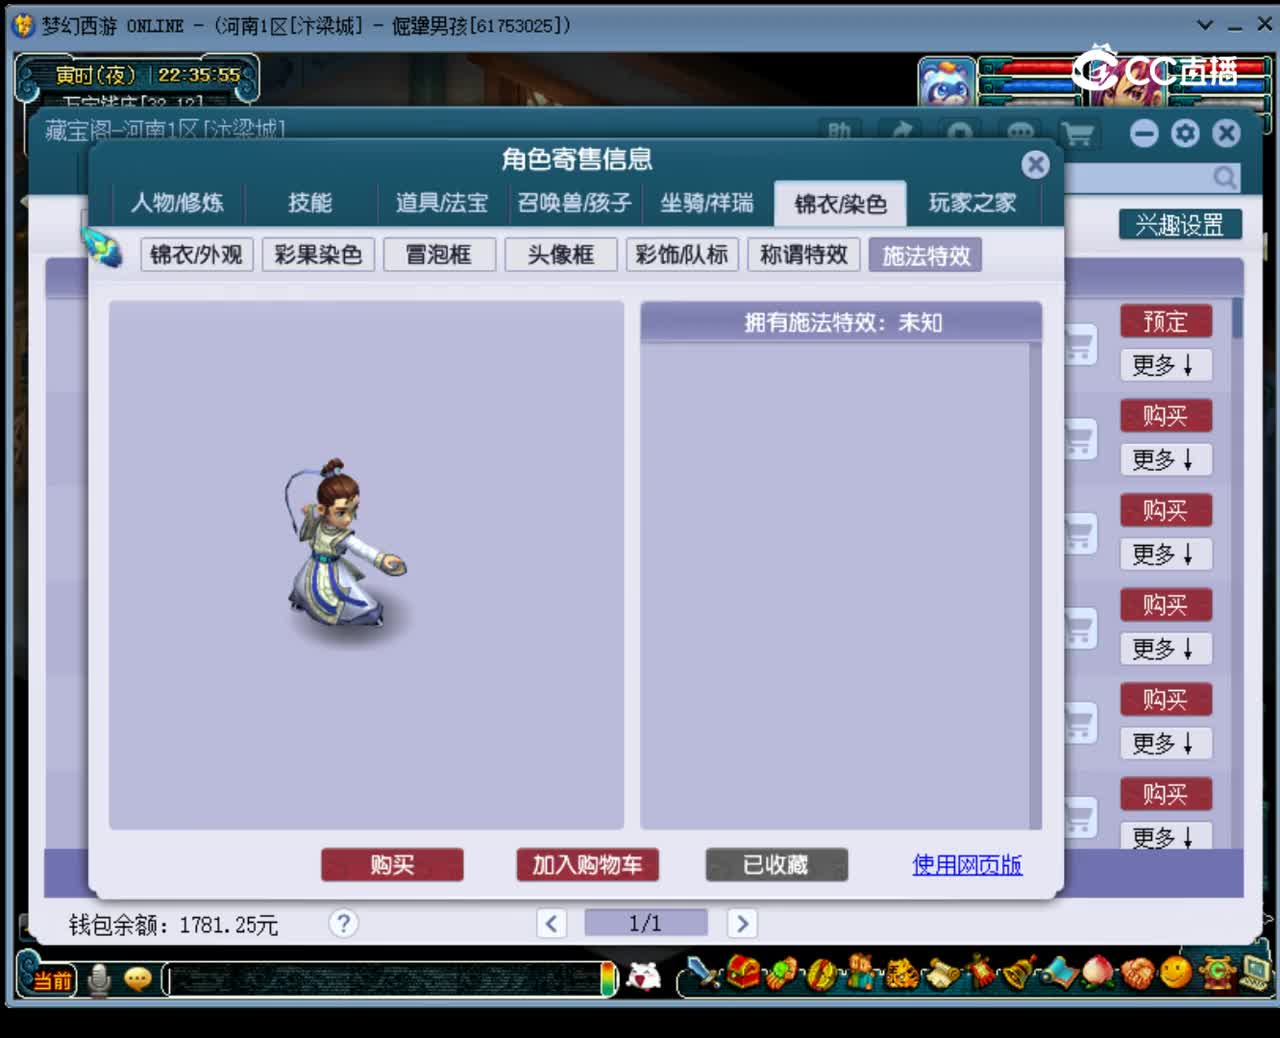Click the character preview model

pyautogui.click(x=346, y=545)
